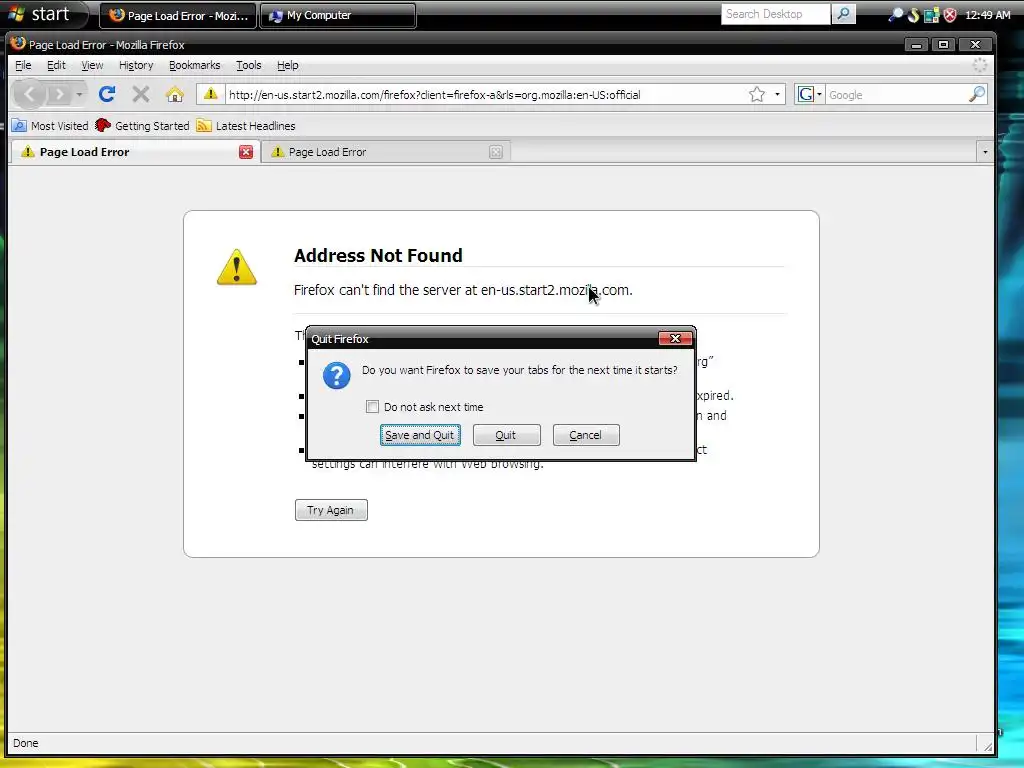
Task: Click the Done status bar text
Action: [25, 743]
